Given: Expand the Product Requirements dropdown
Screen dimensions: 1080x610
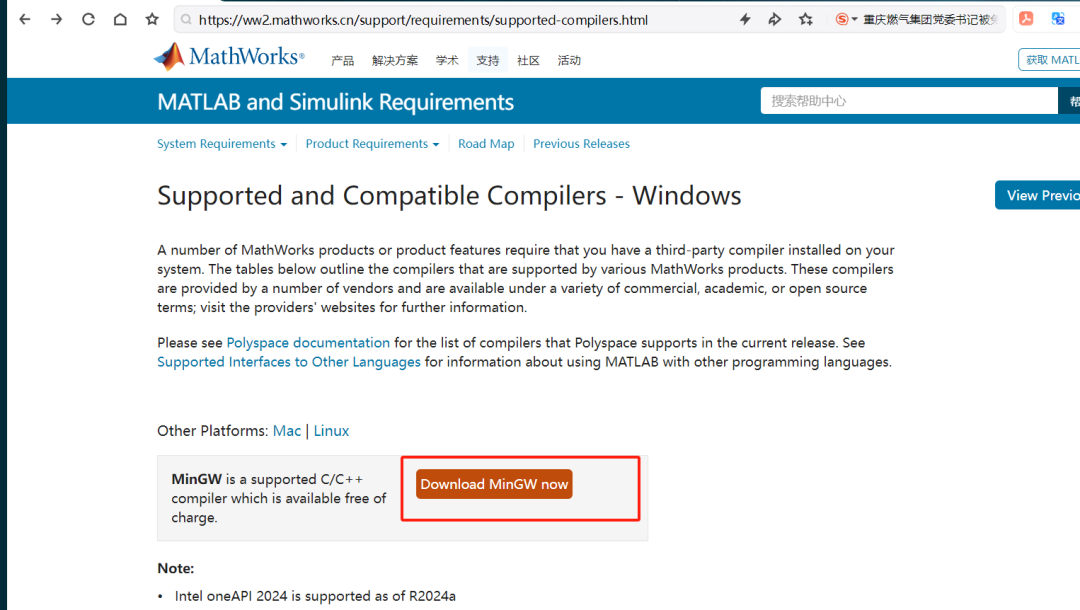Looking at the screenshot, I should [372, 144].
